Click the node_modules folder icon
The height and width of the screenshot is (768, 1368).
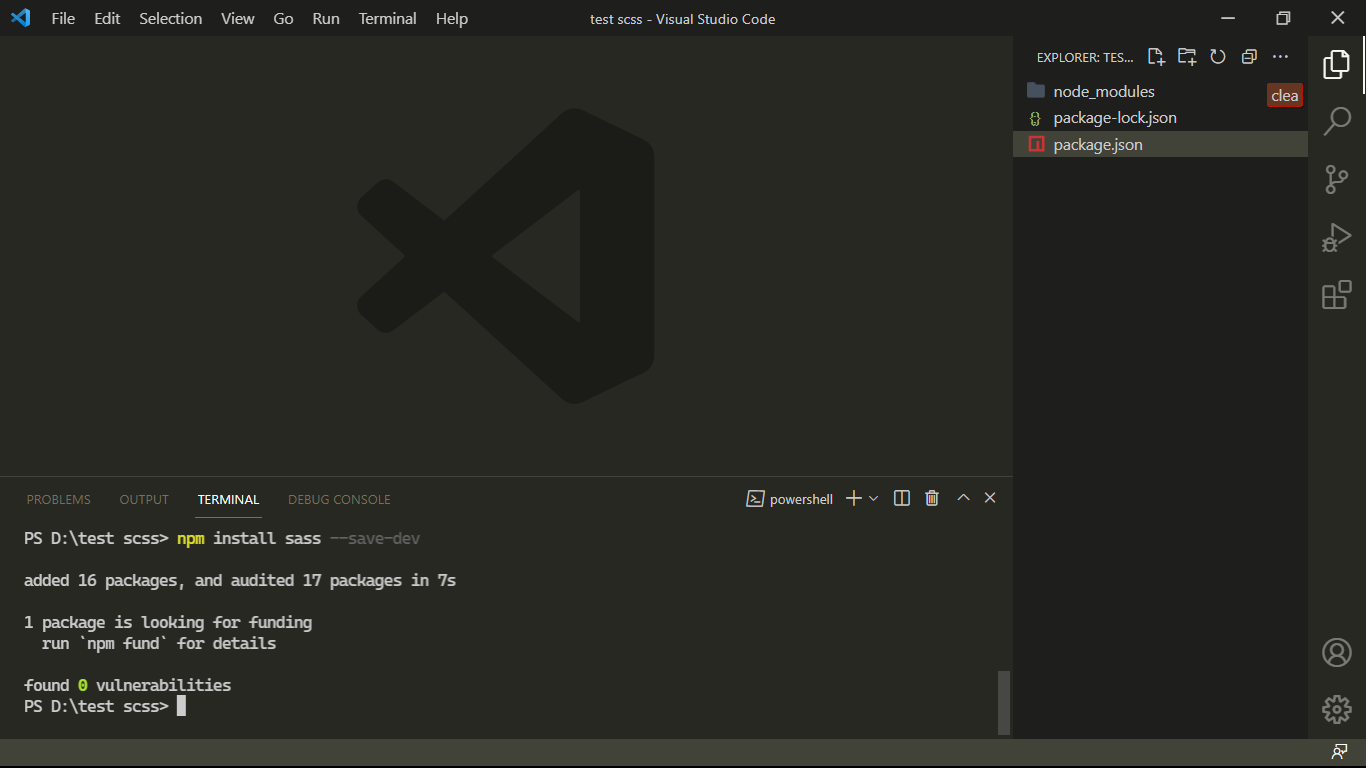coord(1036,91)
